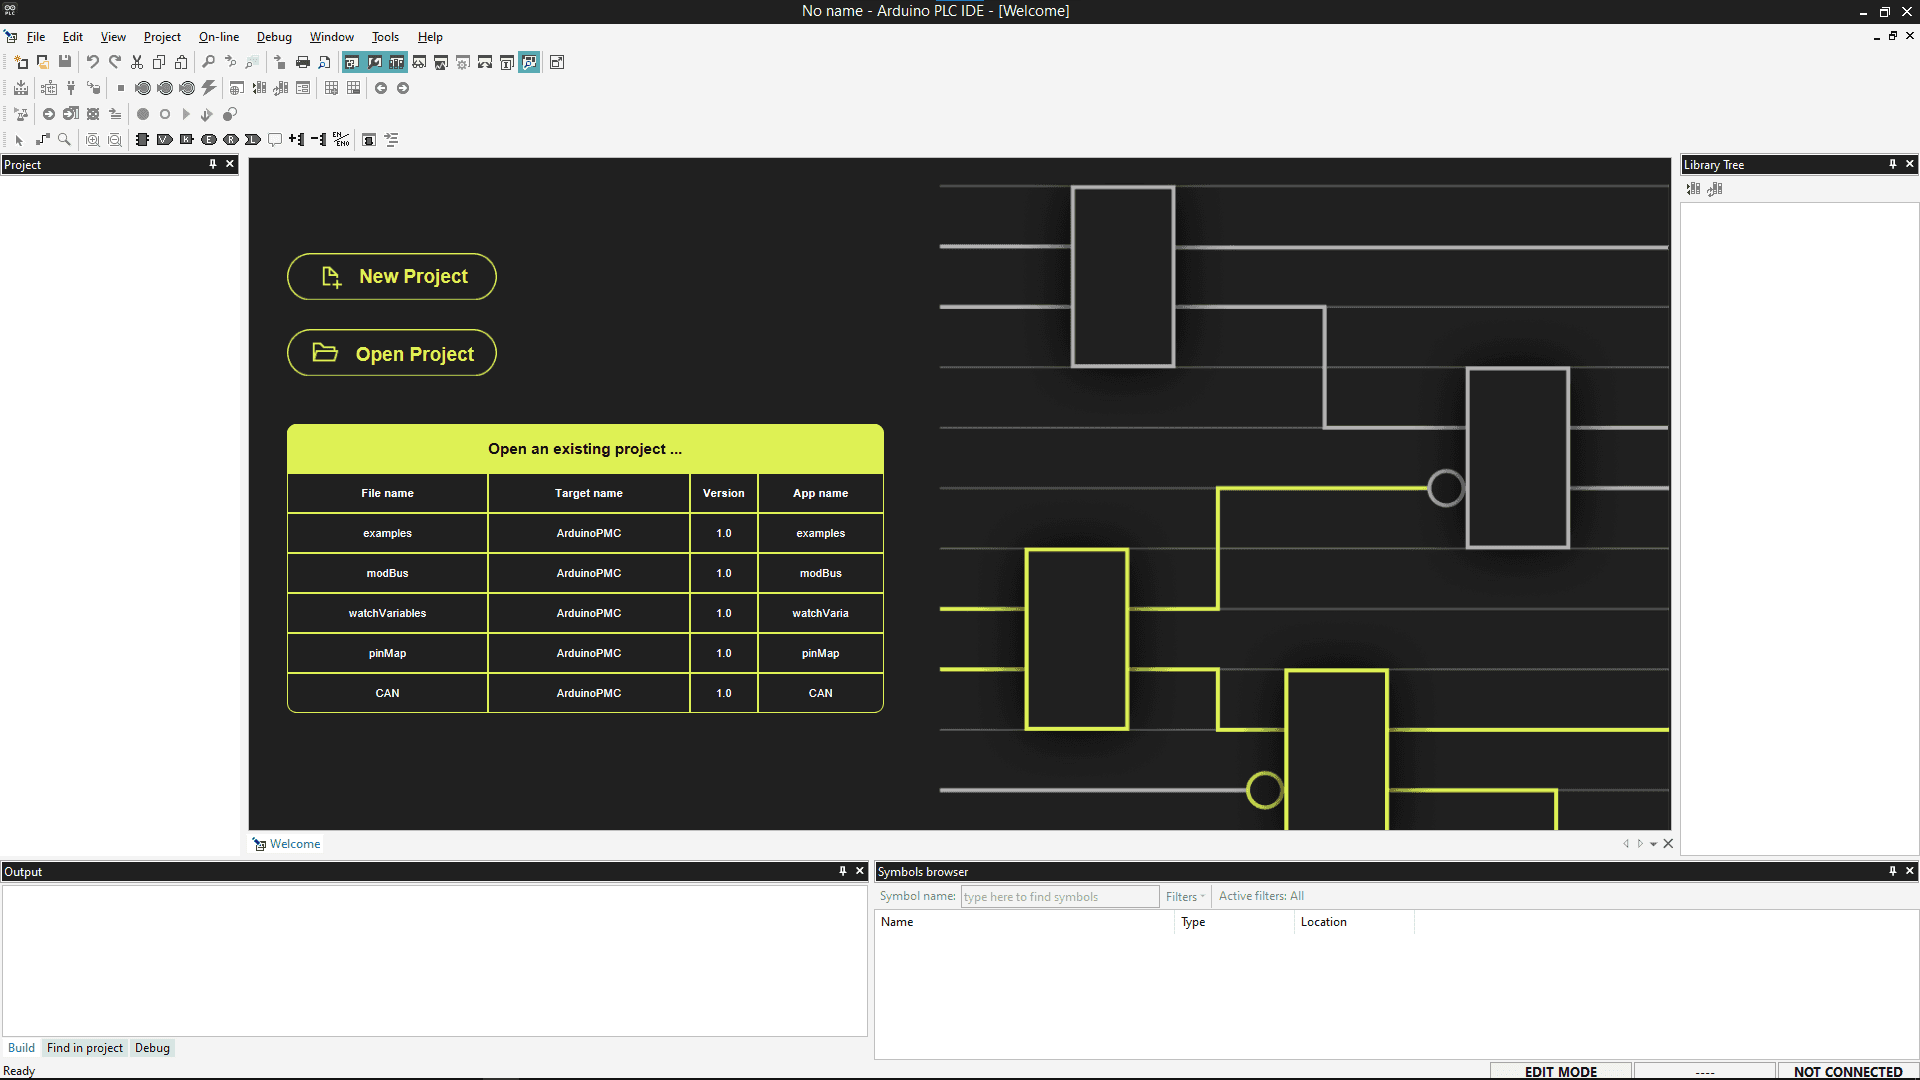Select the Zoom in magnifier icon

pyautogui.click(x=92, y=140)
